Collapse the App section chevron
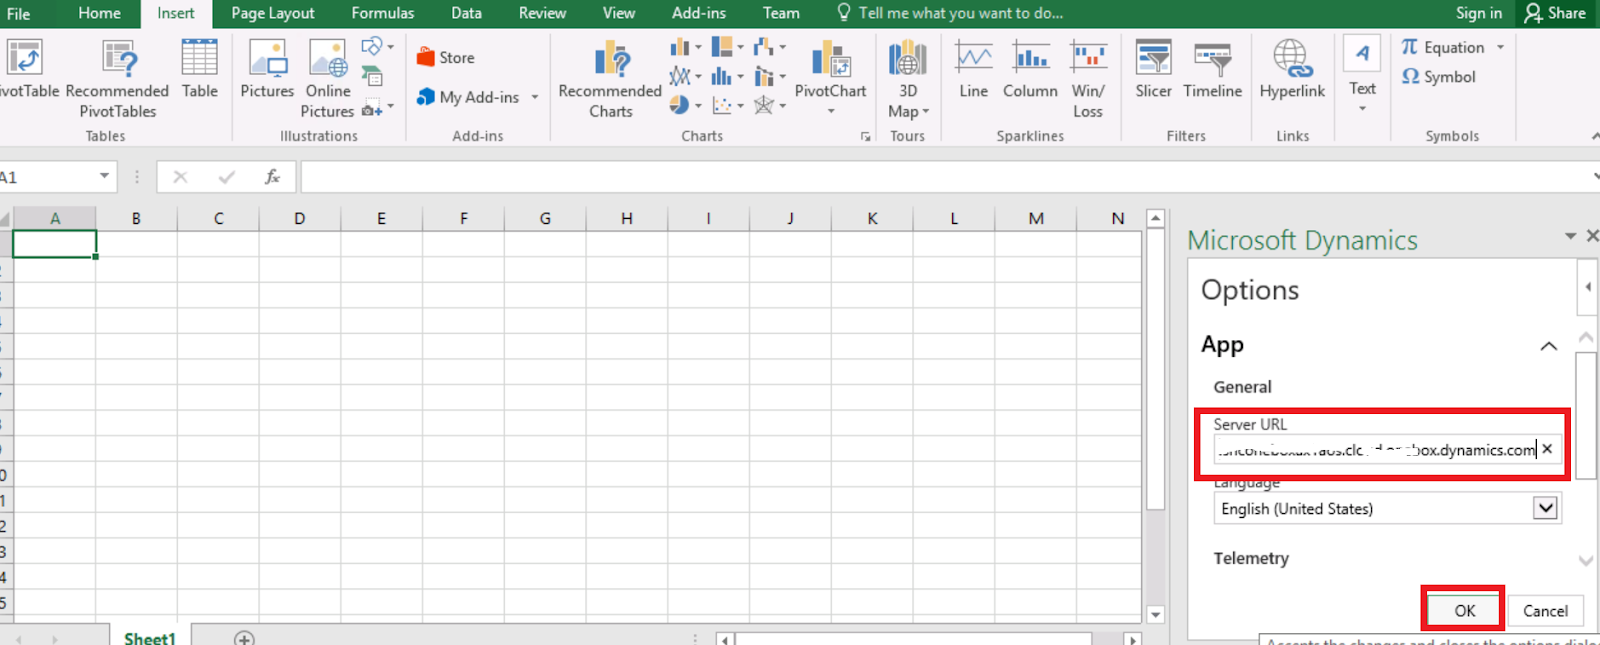Image resolution: width=1600 pixels, height=645 pixels. [x=1548, y=346]
